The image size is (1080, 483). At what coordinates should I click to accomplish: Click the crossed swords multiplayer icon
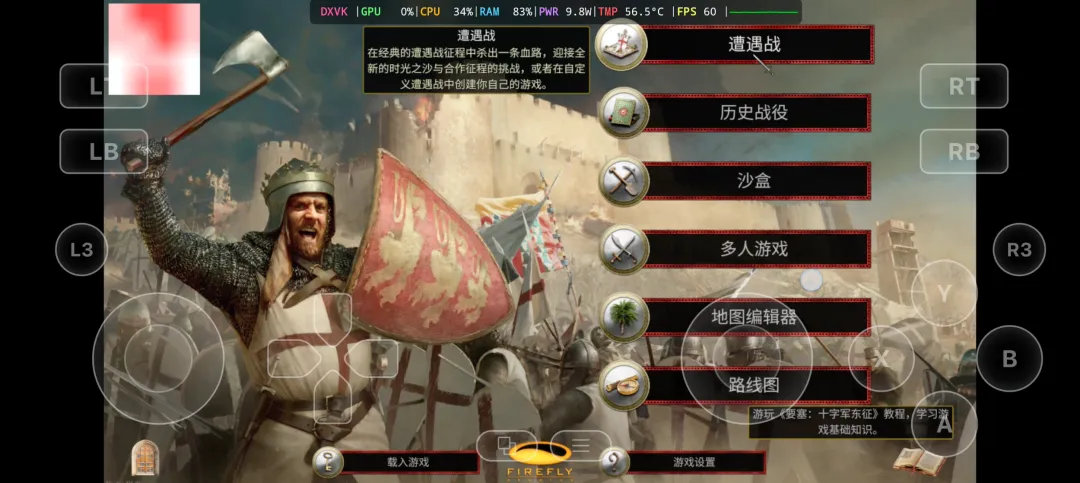point(624,249)
